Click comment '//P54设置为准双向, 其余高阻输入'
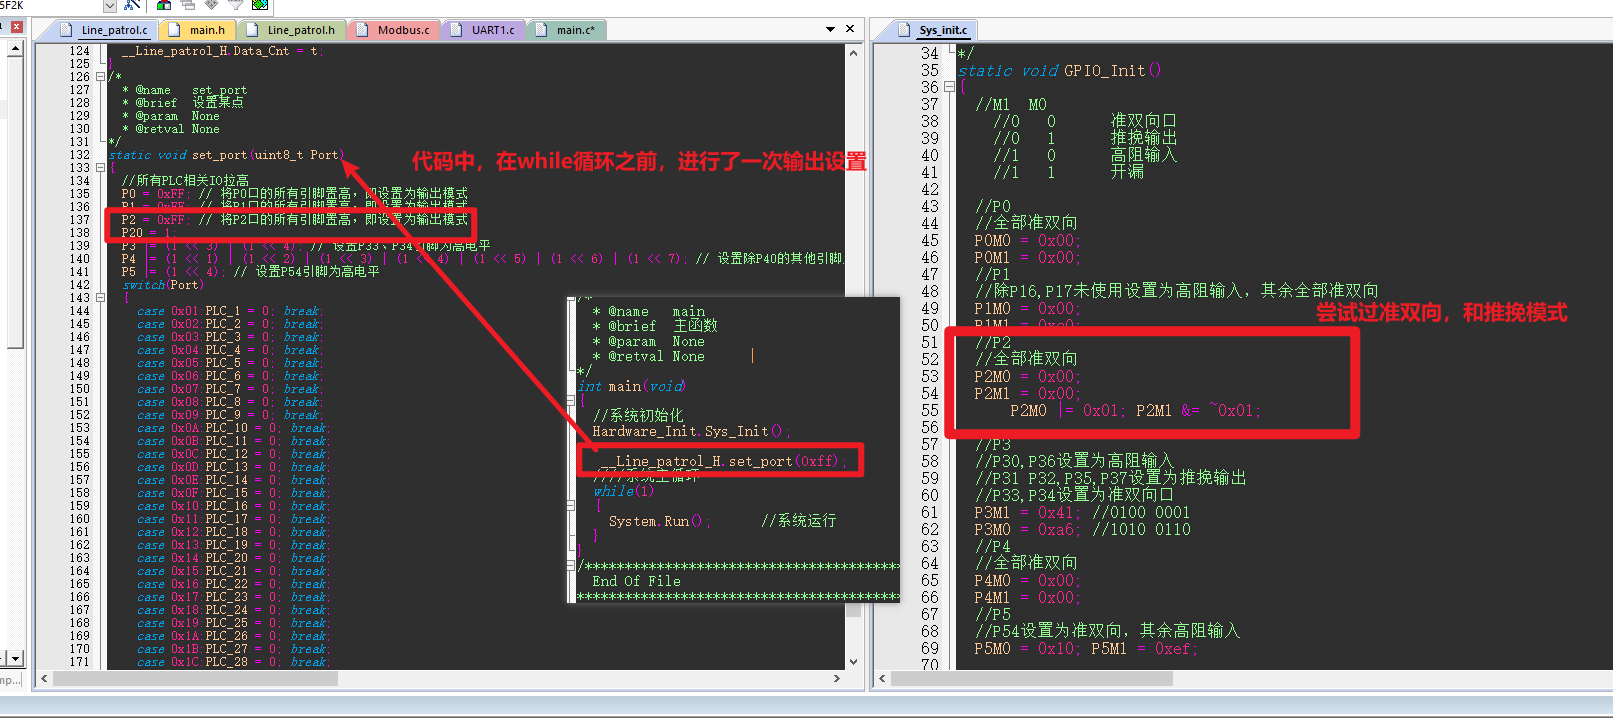The width and height of the screenshot is (1613, 727). [1107, 631]
